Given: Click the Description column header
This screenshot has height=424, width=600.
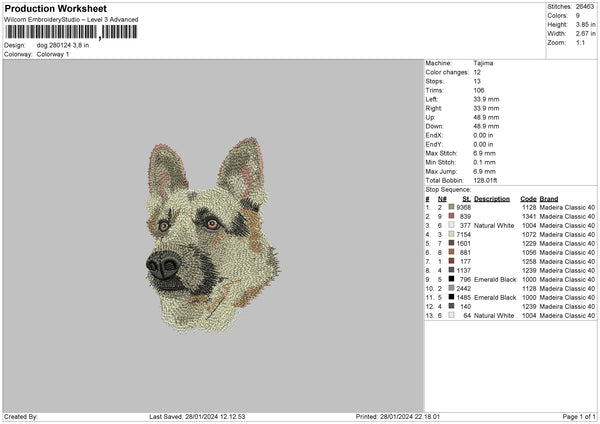Looking at the screenshot, I should tap(492, 198).
